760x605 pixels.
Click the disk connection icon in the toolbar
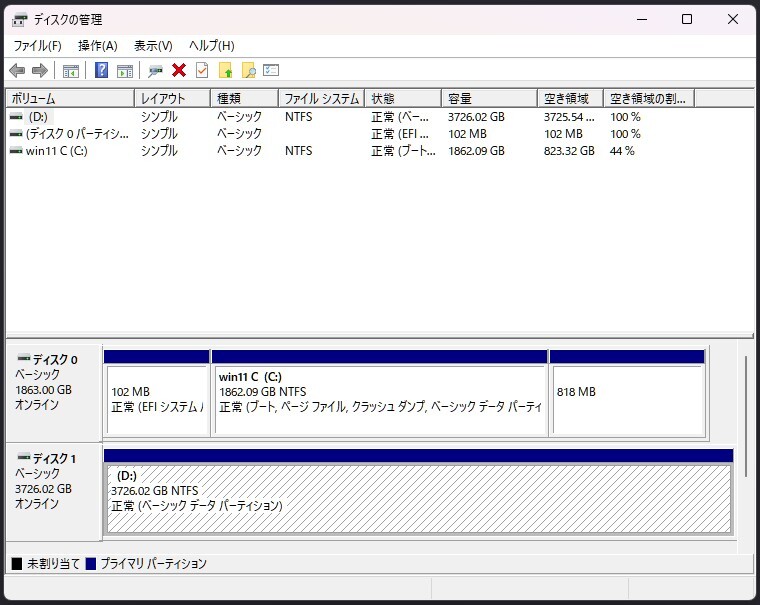click(155, 70)
